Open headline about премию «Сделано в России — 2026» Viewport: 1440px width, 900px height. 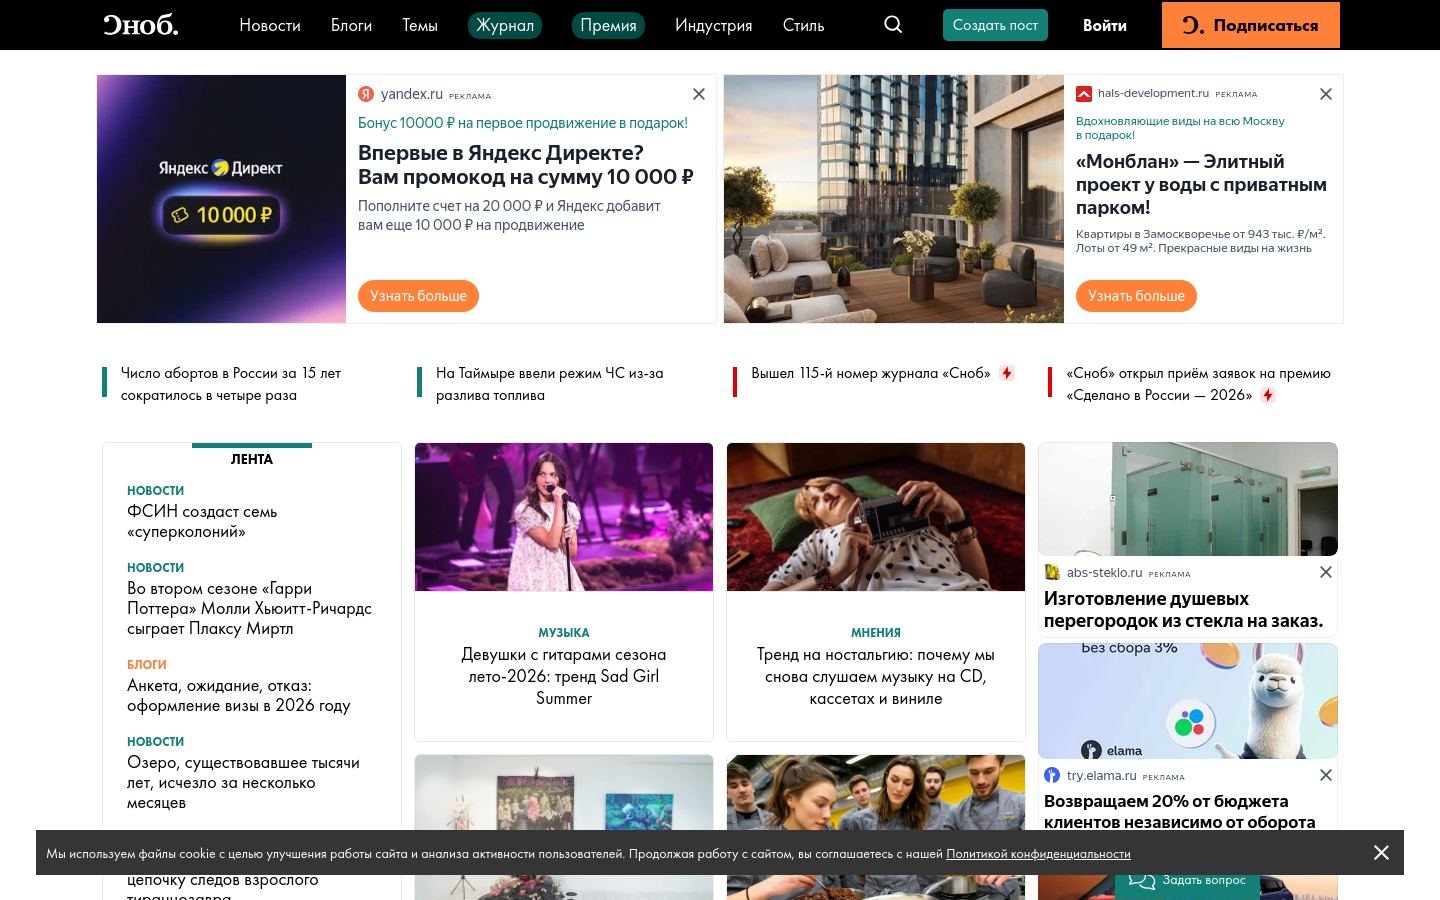click(x=1198, y=384)
